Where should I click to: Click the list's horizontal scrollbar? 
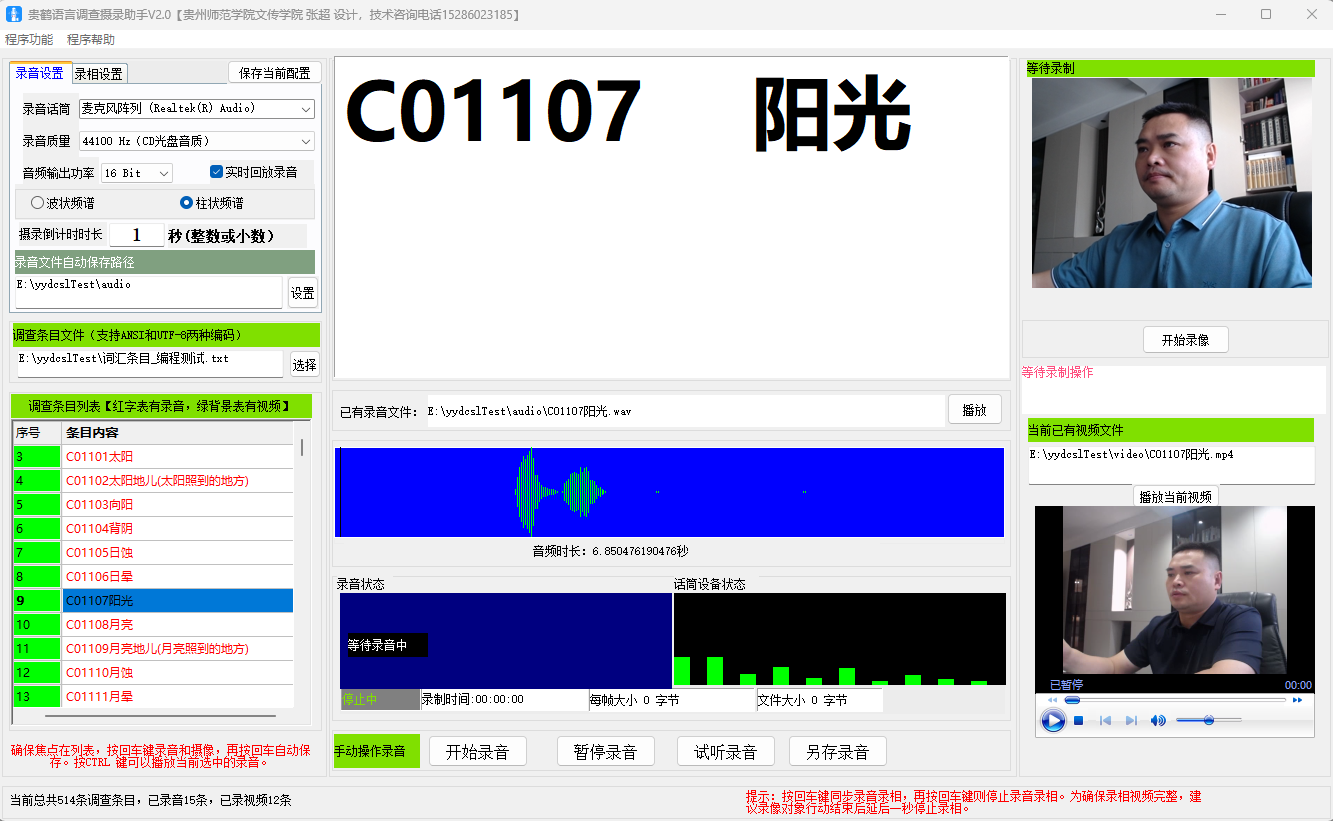coord(160,716)
